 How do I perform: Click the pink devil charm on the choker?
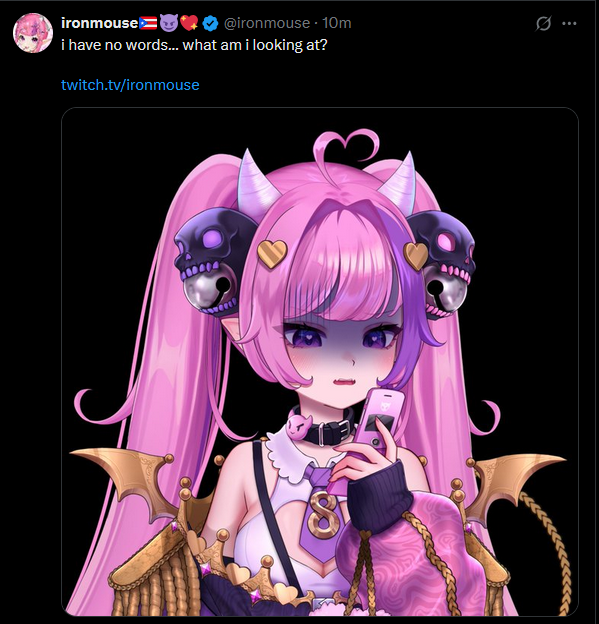click(299, 427)
